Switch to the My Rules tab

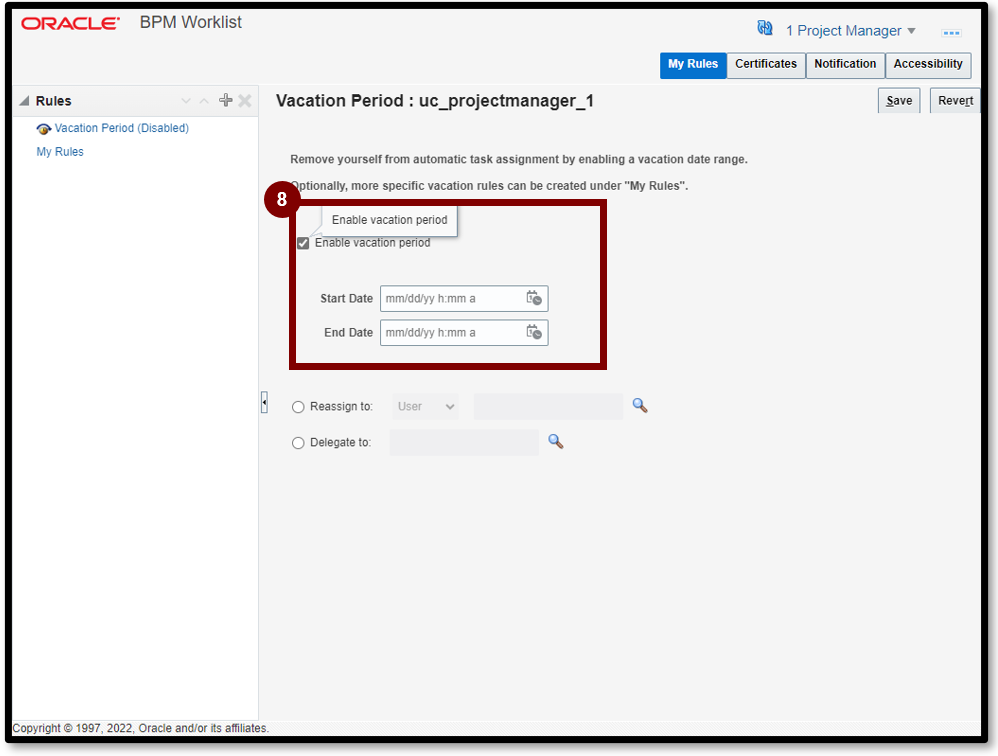pos(692,65)
